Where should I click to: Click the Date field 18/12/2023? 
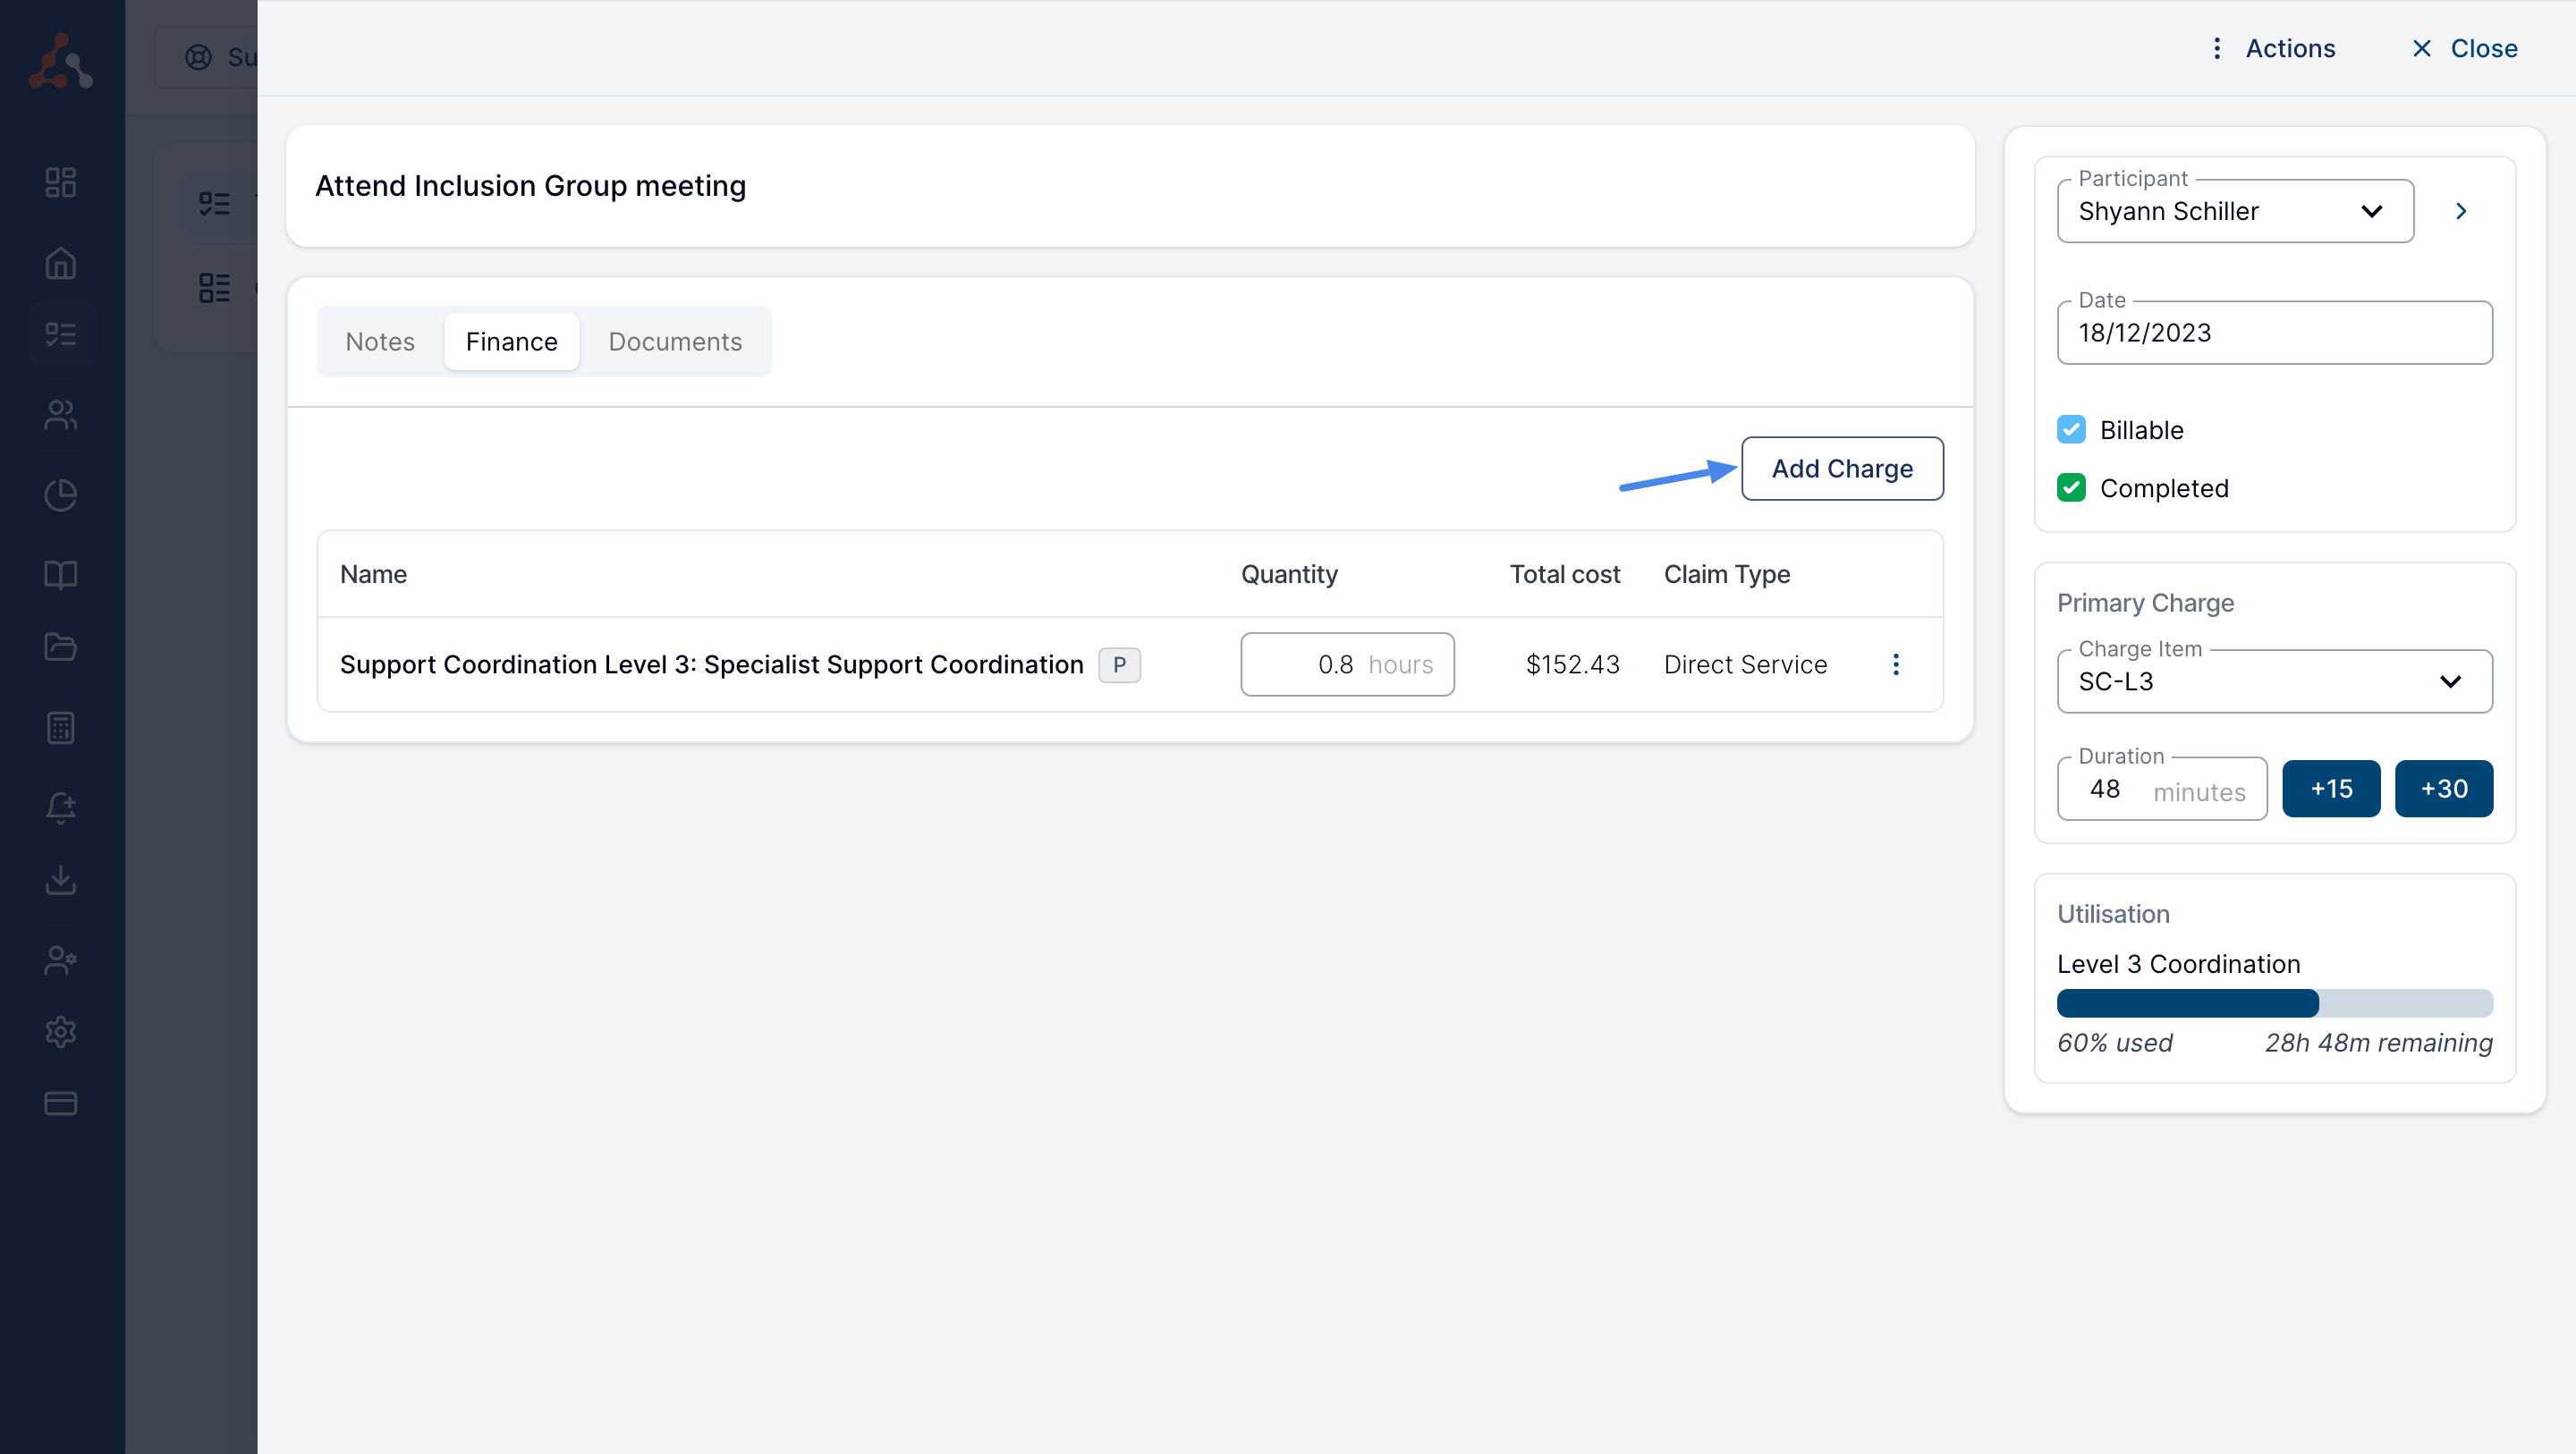click(2274, 333)
